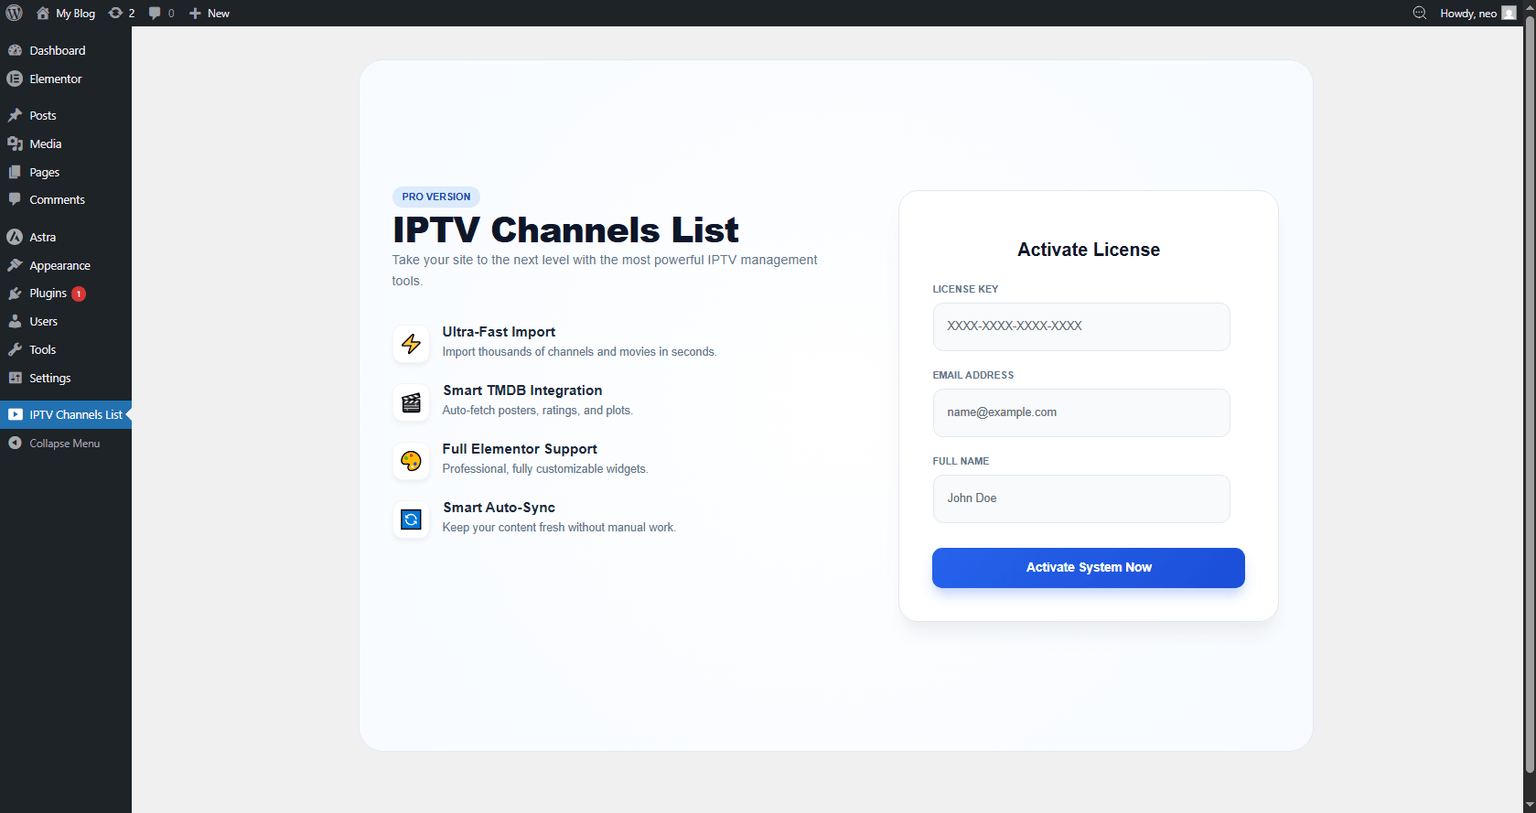Click the Tools wrench icon

[15, 350]
